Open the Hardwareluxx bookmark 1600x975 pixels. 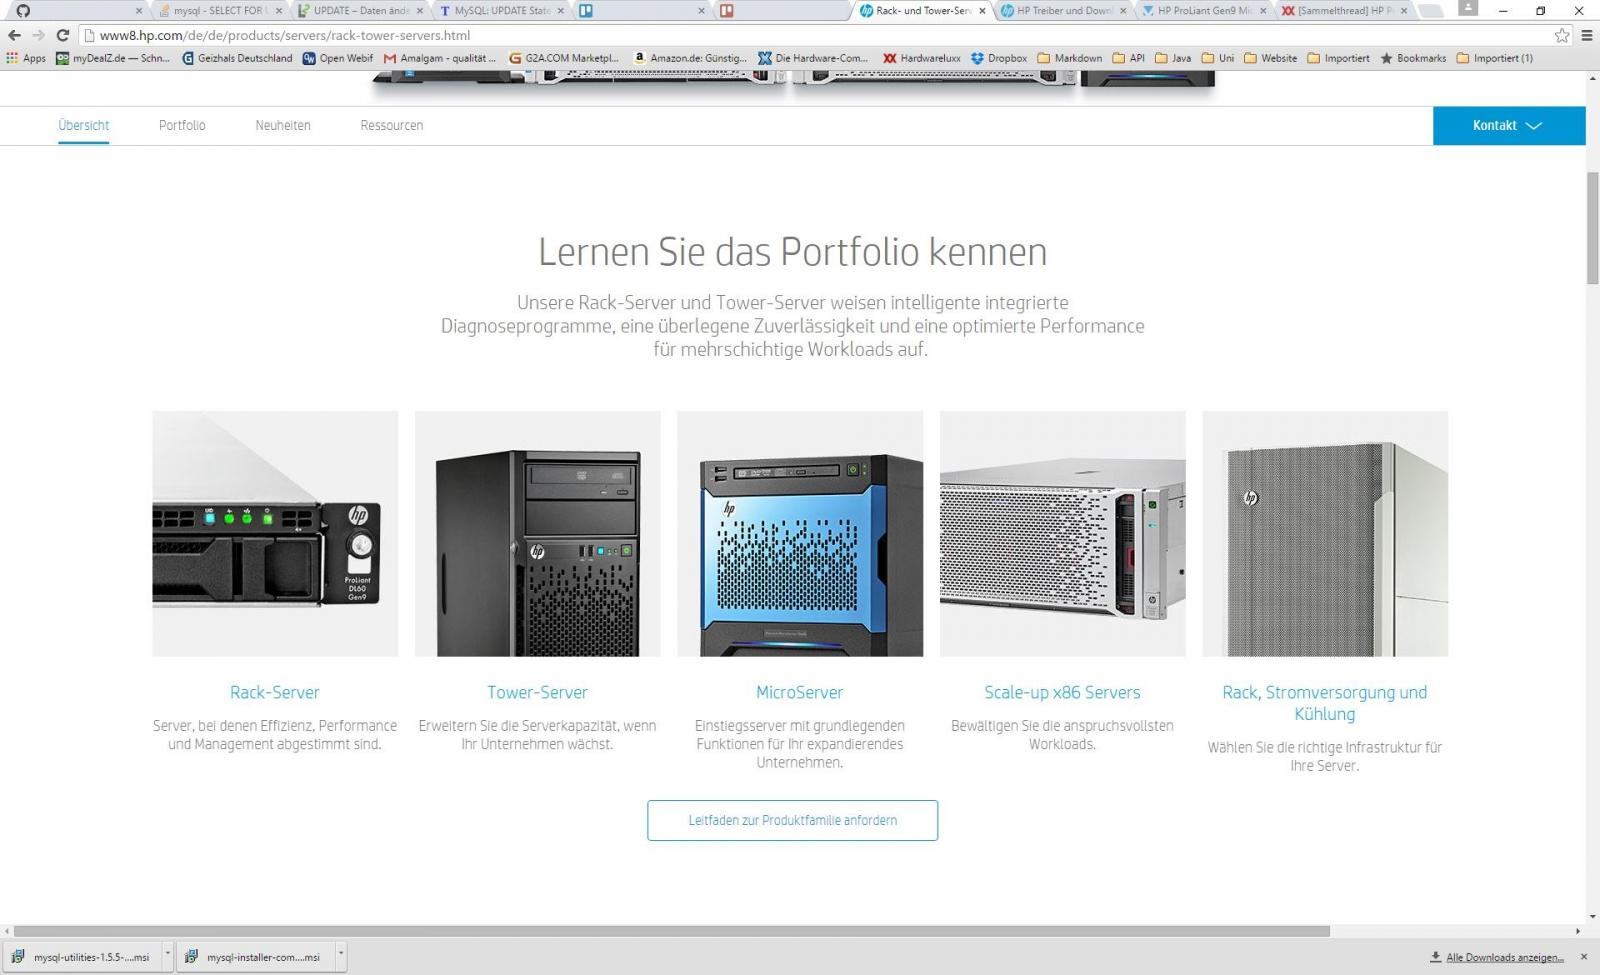pos(922,58)
